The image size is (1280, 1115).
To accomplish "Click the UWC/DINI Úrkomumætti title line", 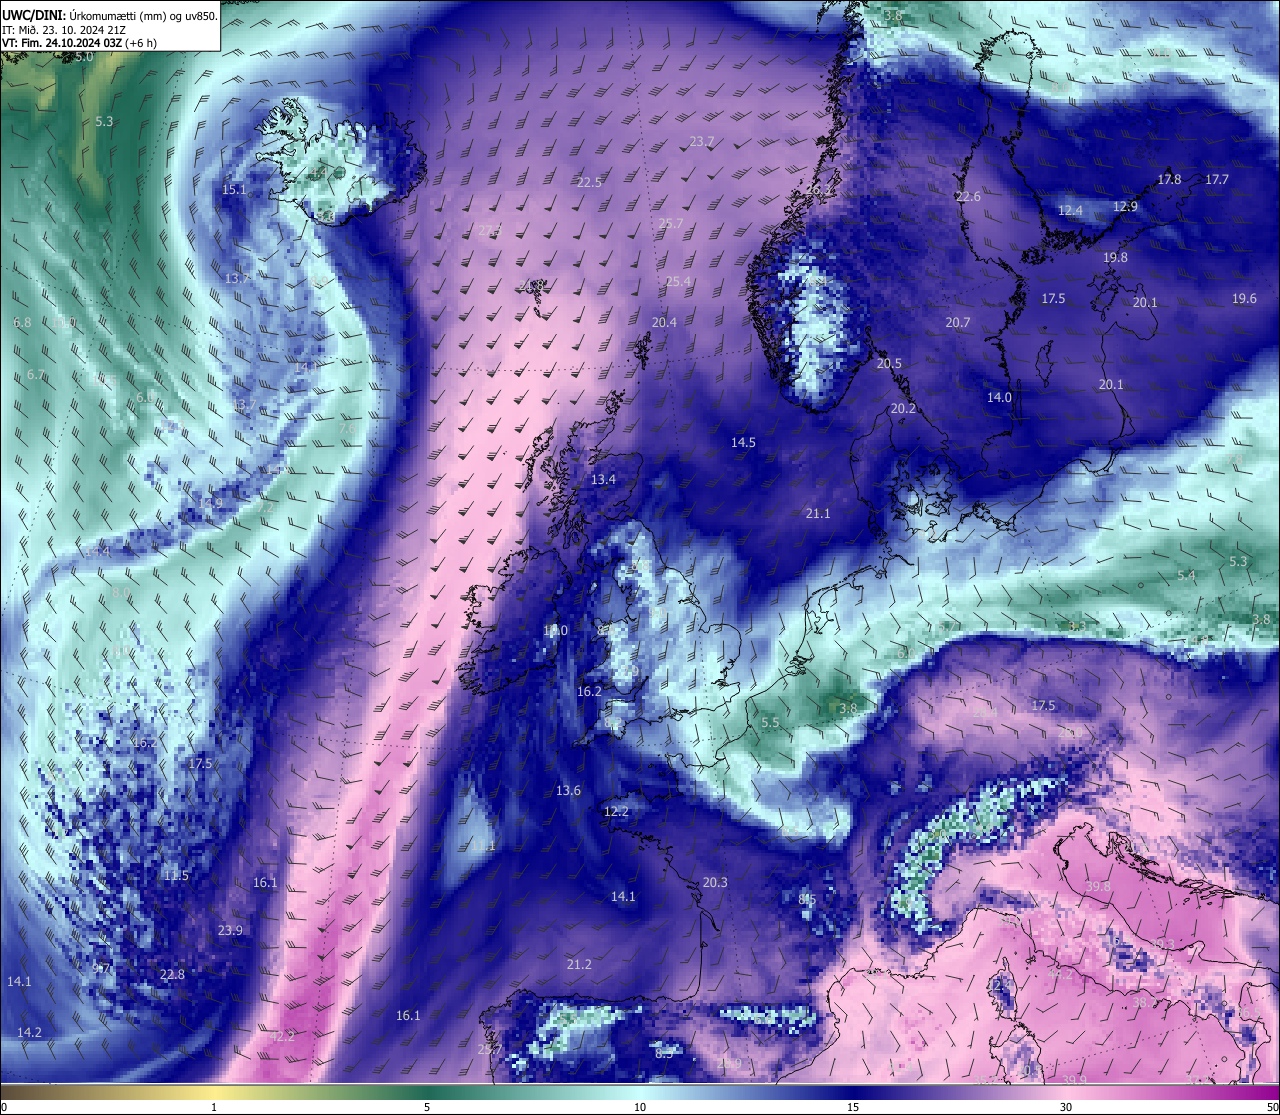I will click(110, 15).
